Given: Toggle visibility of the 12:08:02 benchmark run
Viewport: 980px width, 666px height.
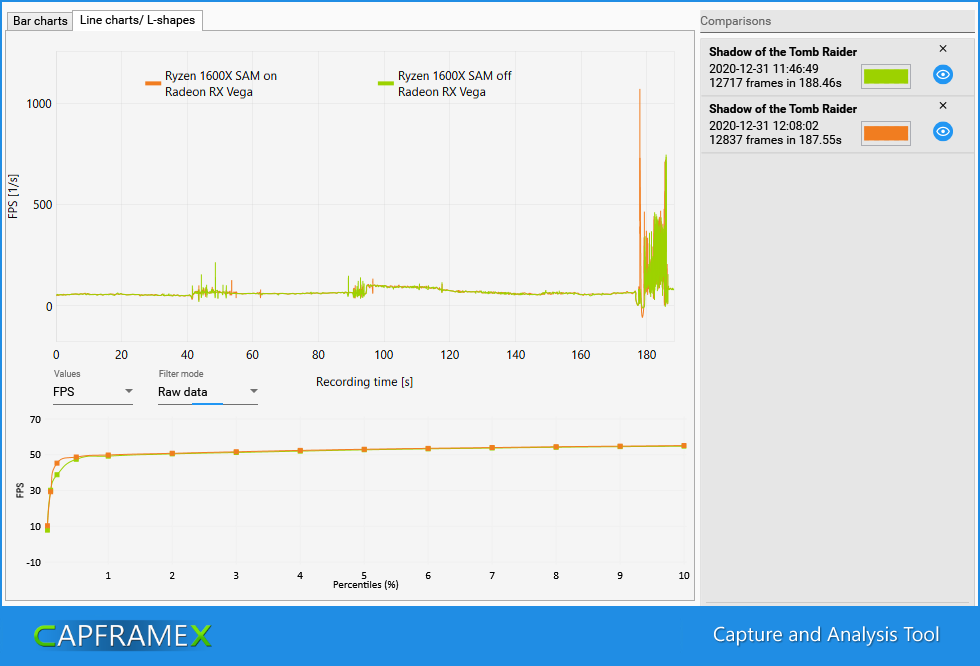Looking at the screenshot, I should [942, 132].
